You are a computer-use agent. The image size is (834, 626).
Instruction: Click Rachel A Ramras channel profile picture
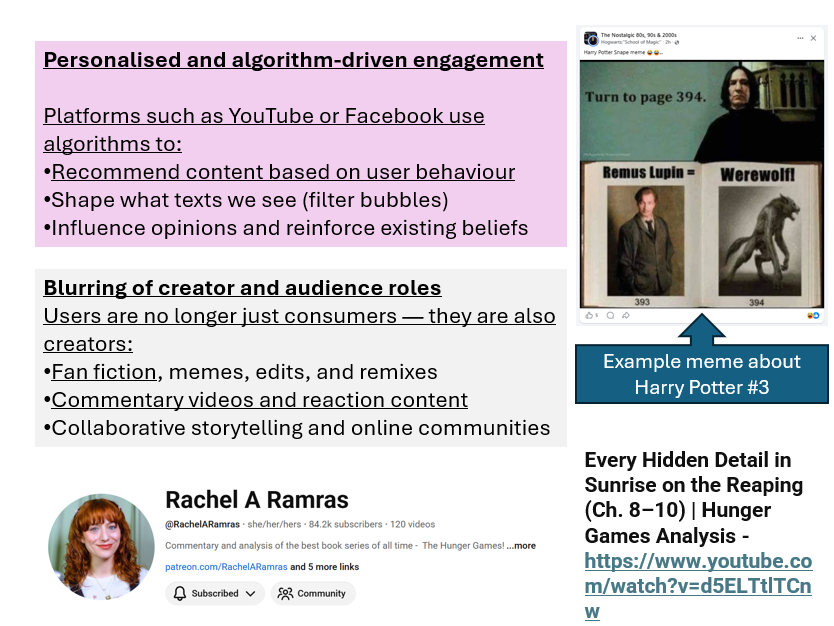[x=101, y=546]
